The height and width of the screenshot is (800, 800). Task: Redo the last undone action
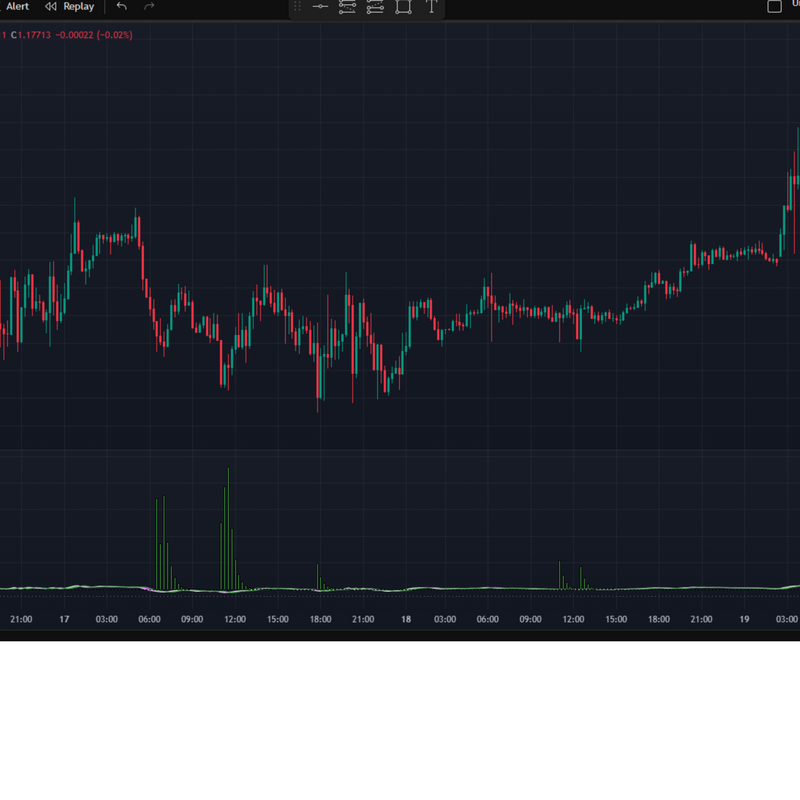point(149,7)
